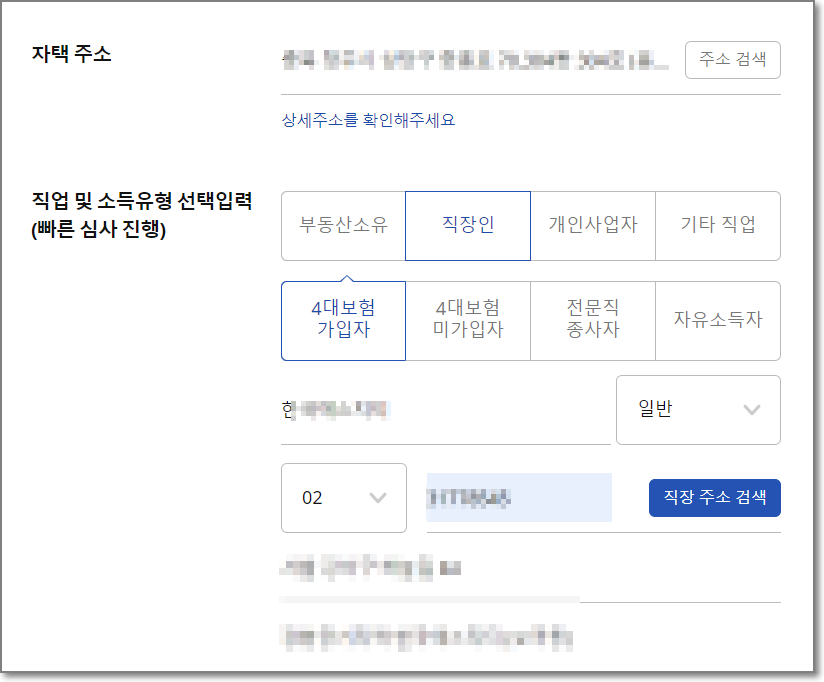Open the 일반 dropdown chevron

[x=753, y=409]
